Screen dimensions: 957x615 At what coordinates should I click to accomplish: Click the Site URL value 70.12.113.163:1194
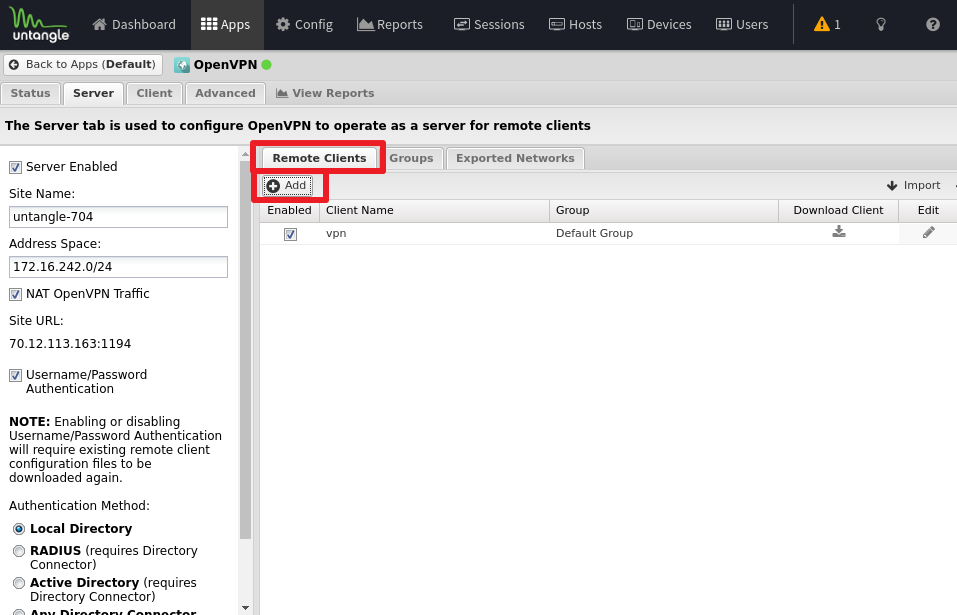[70, 344]
